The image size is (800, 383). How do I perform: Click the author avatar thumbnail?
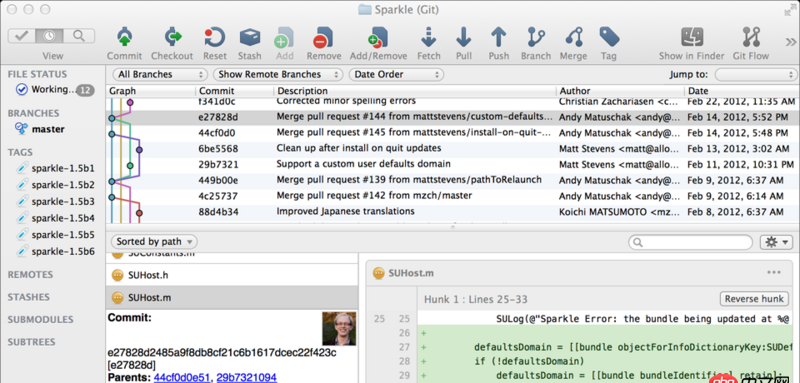[x=339, y=328]
